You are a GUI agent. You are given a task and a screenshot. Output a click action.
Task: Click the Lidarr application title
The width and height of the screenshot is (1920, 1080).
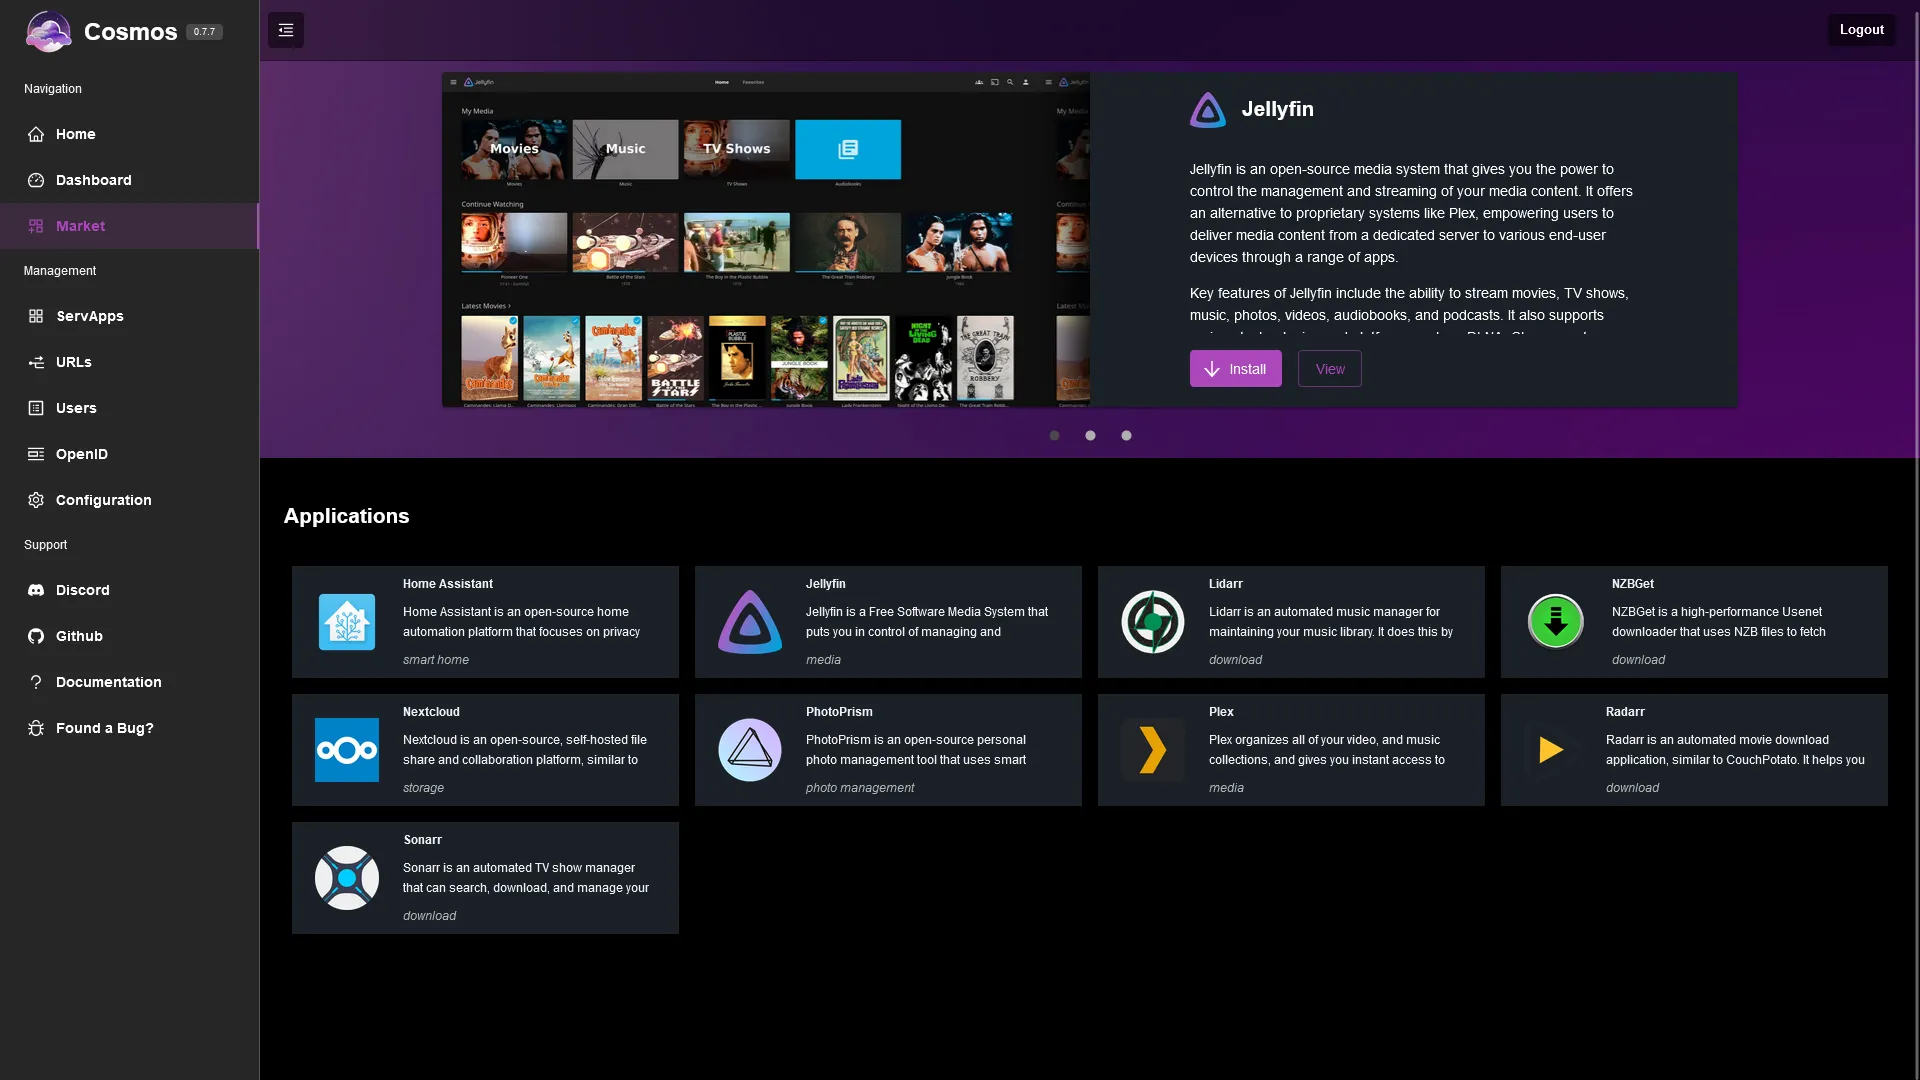click(1225, 584)
